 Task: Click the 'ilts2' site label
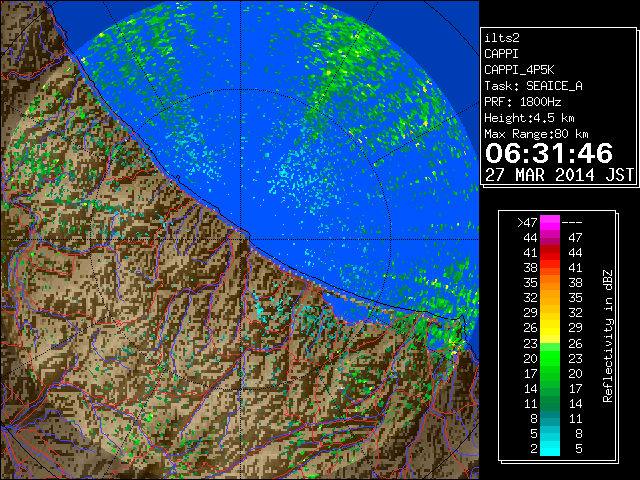(x=502, y=38)
